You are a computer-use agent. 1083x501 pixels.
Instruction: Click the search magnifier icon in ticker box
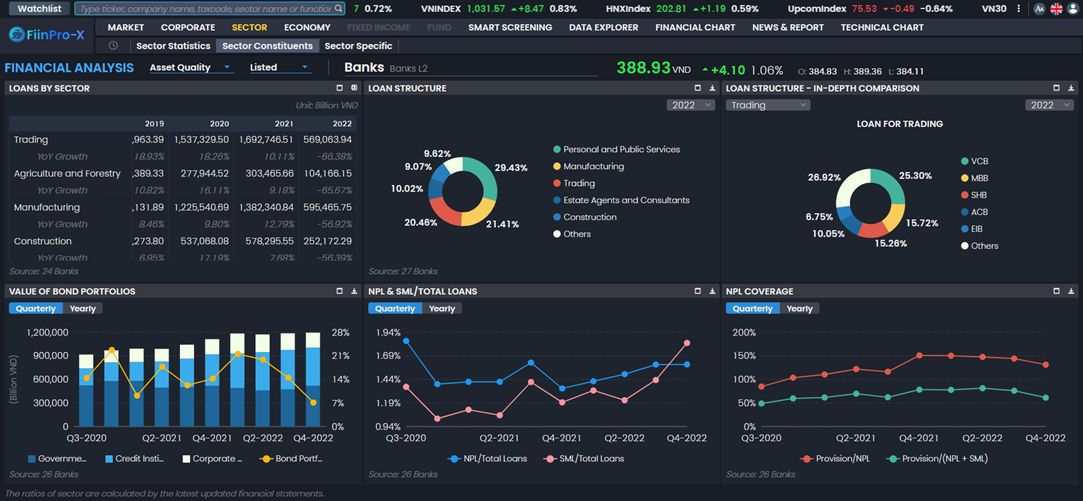(338, 9)
